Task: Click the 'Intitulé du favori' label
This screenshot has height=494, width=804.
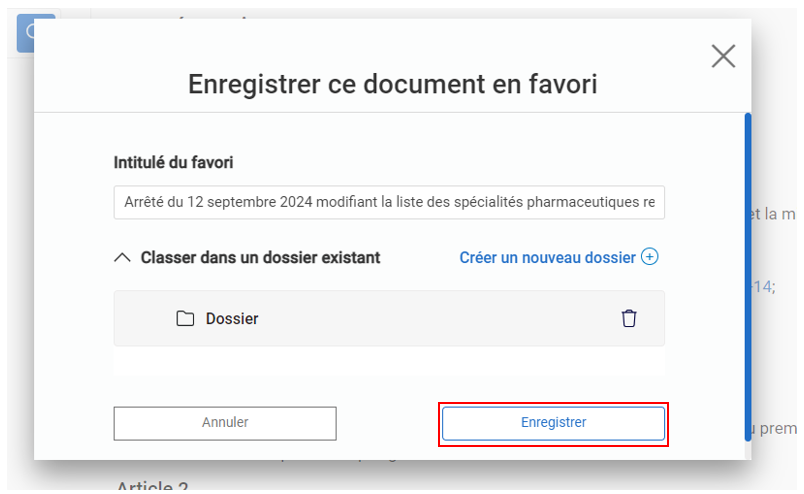Action: 174,162
